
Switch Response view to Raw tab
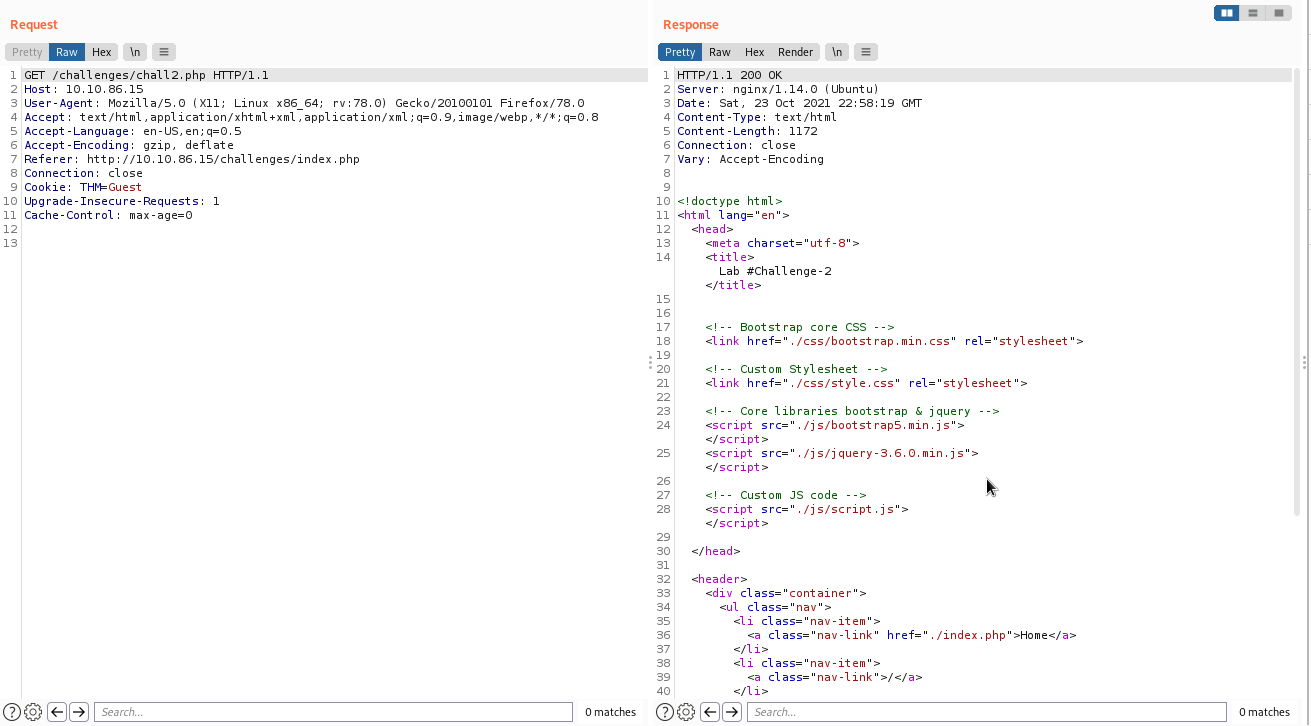coord(720,52)
